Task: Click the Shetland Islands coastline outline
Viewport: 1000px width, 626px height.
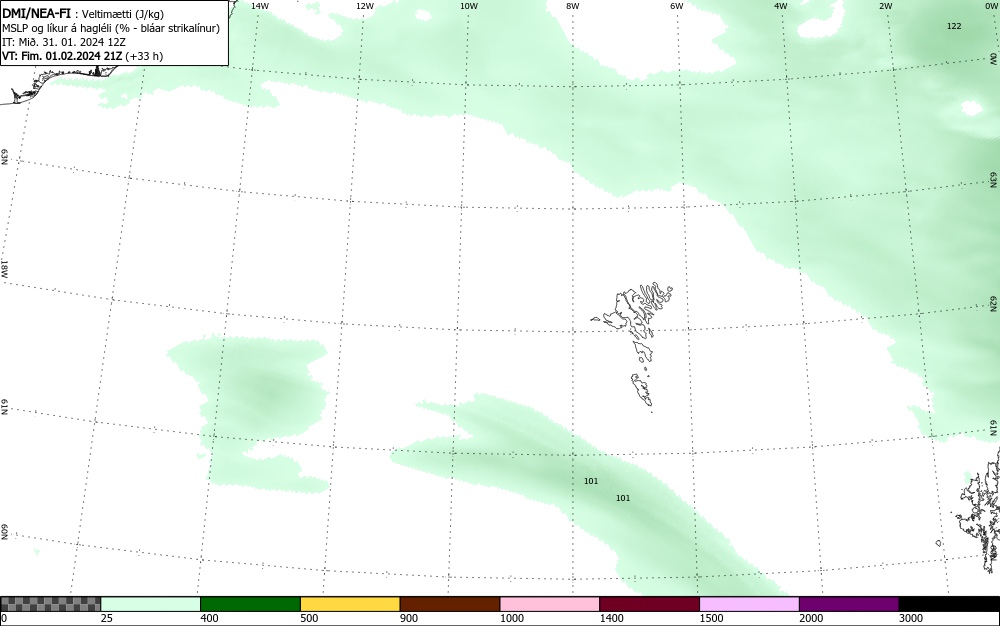Action: [x=979, y=510]
